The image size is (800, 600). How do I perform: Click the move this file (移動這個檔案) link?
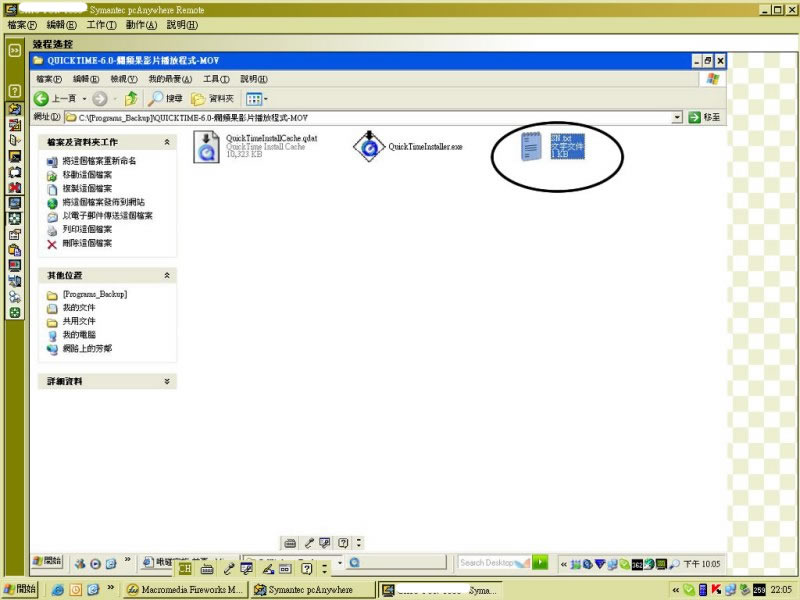pyautogui.click(x=87, y=175)
